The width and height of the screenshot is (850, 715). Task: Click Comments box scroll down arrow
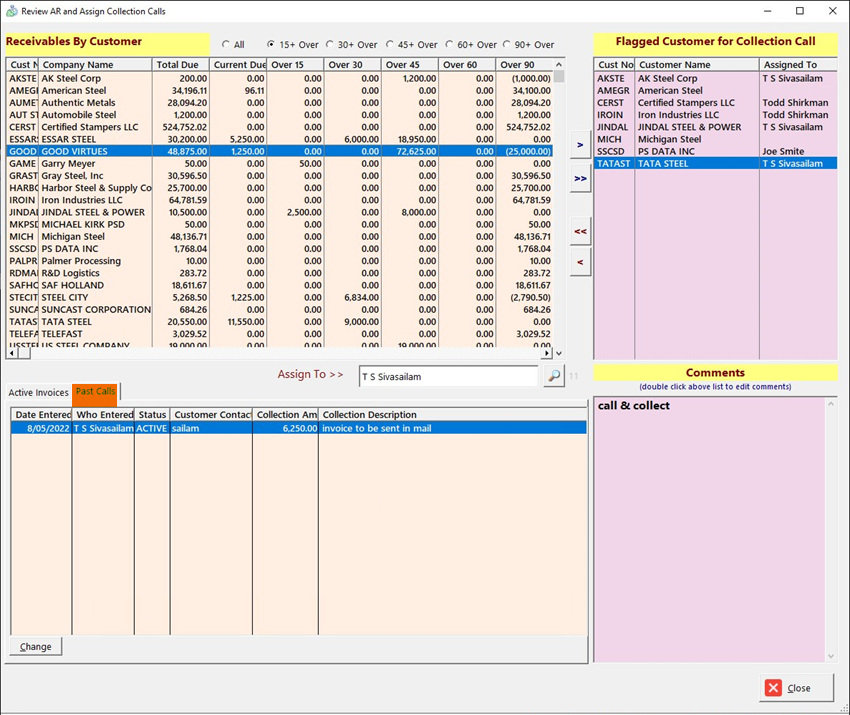click(831, 656)
